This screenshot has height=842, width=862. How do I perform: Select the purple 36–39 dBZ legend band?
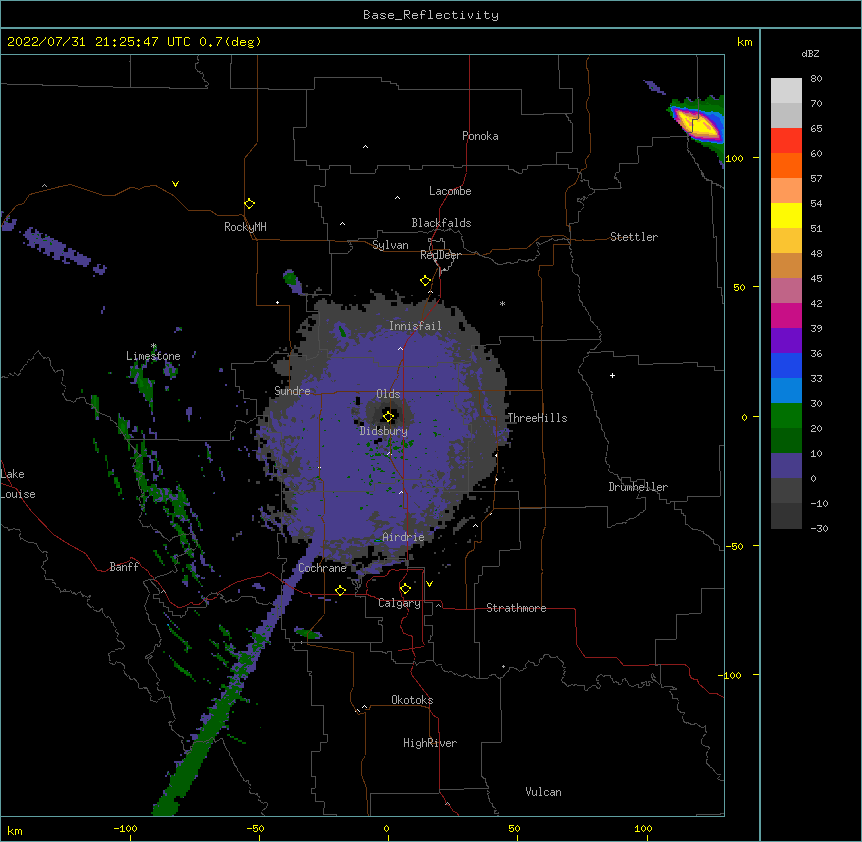[786, 340]
